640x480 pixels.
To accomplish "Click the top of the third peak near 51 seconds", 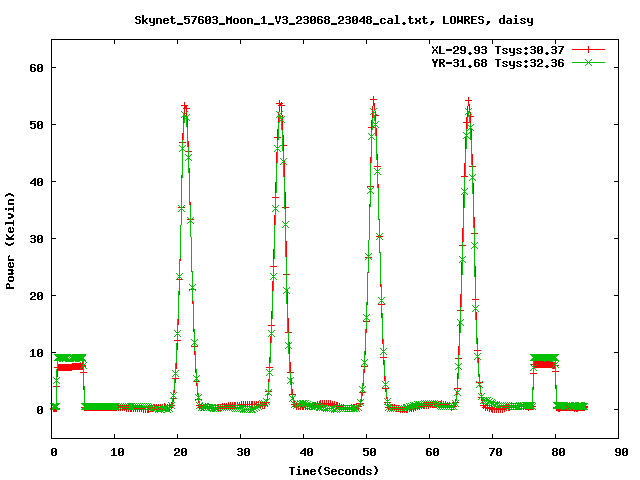I will pos(373,102).
